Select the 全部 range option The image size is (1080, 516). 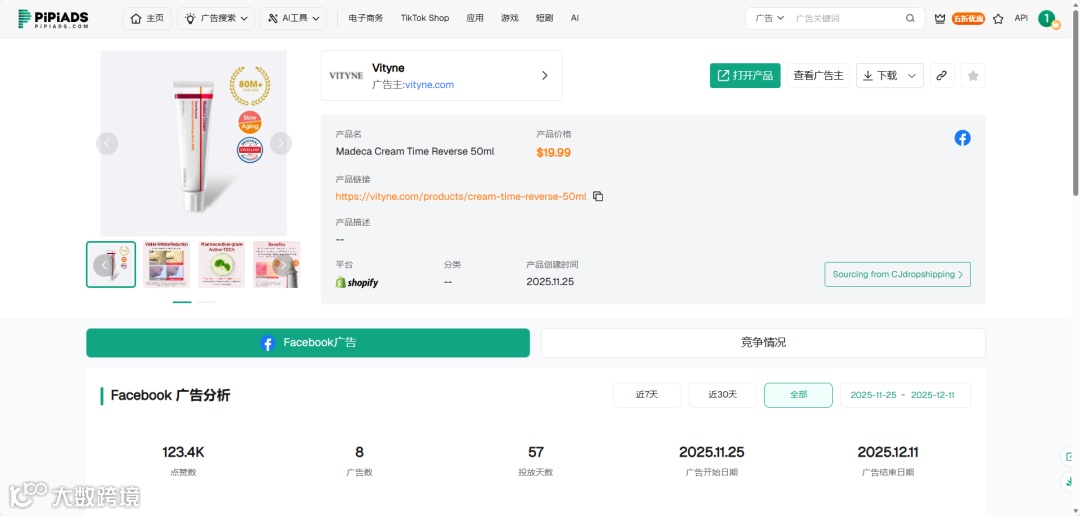(798, 395)
